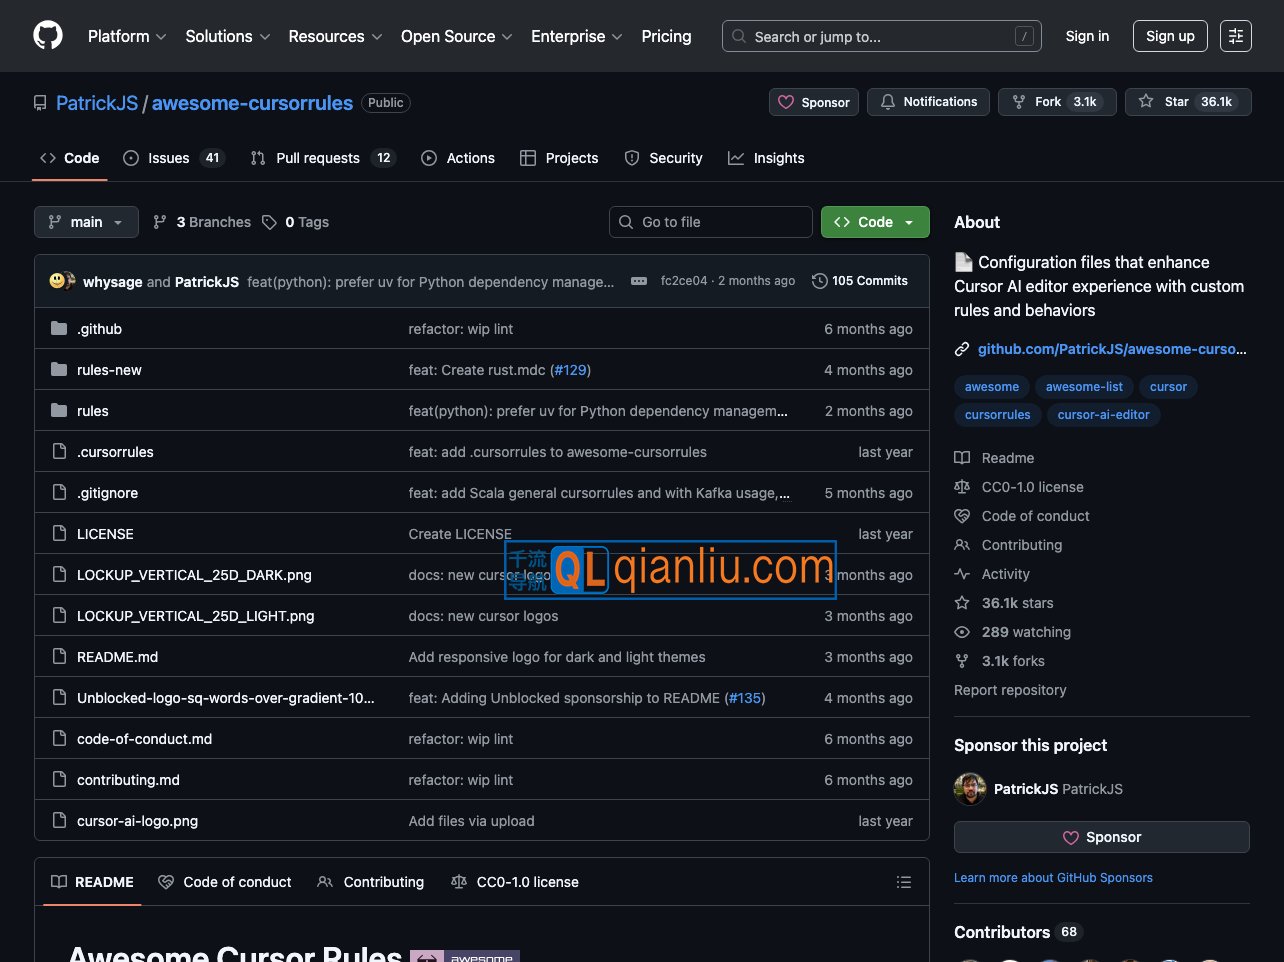Expand the main branch dropdown
This screenshot has height=962, width=1284.
point(86,222)
